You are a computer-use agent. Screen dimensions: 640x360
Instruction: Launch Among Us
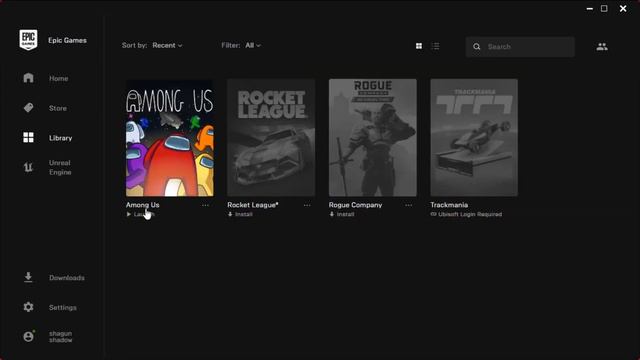(x=140, y=214)
